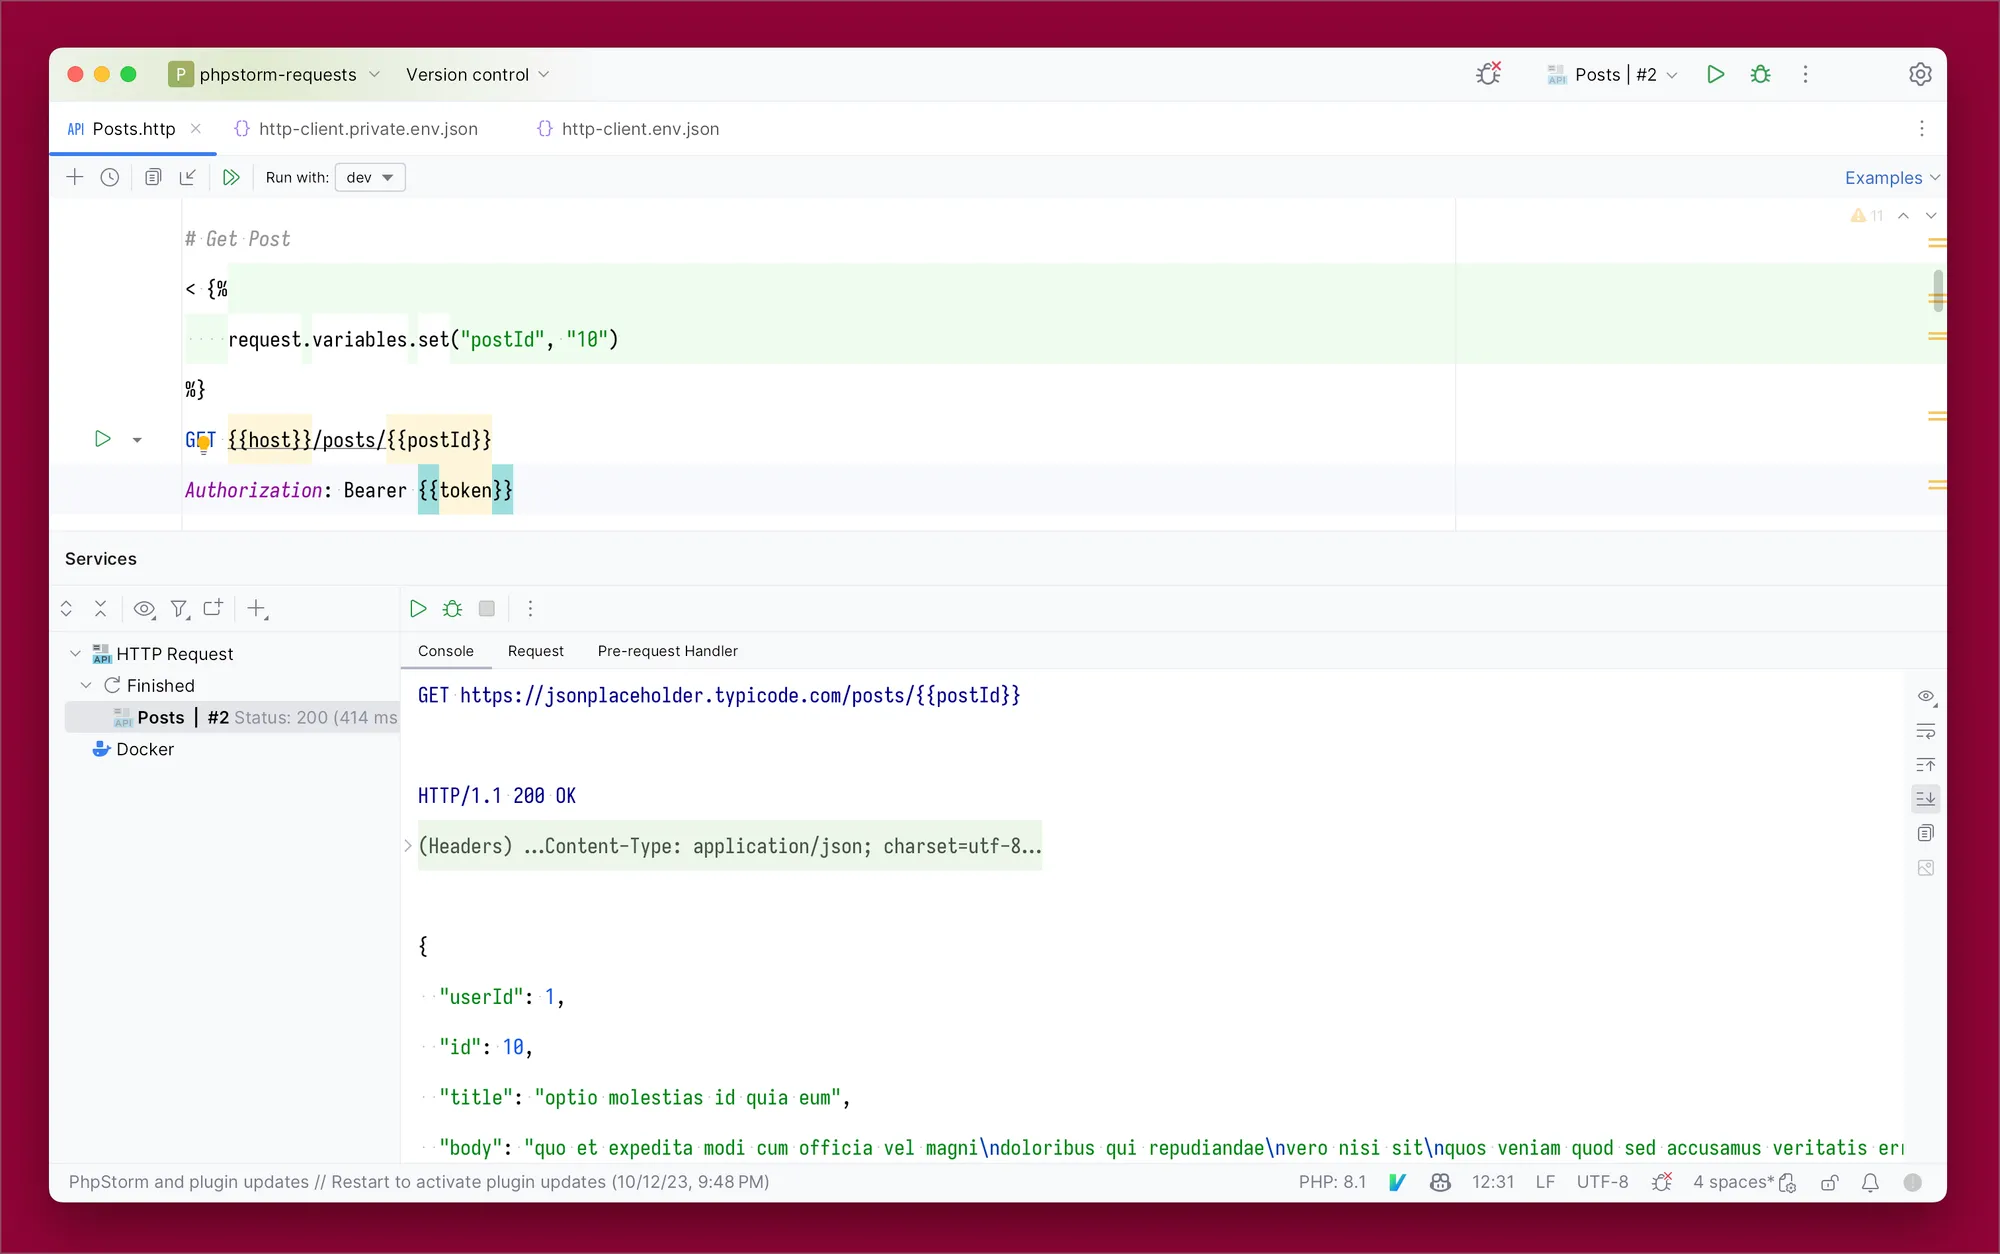Copy response body to clipboard
Image resolution: width=2000 pixels, height=1254 pixels.
tap(1926, 833)
